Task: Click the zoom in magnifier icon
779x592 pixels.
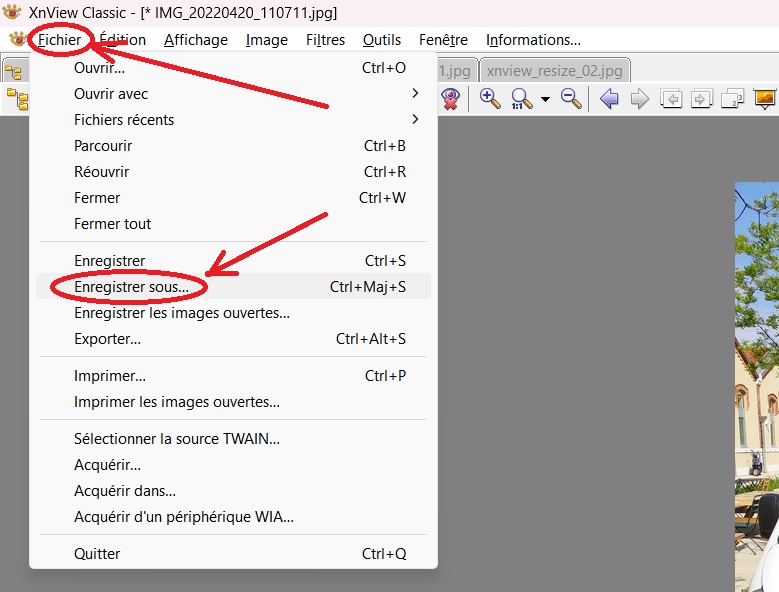Action: [489, 98]
